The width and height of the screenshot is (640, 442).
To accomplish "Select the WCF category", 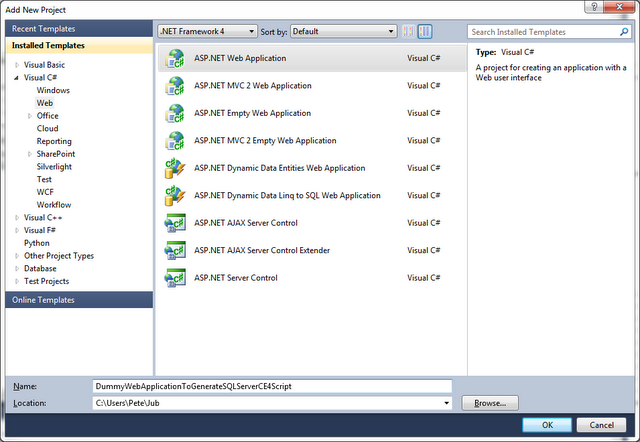I will tap(45, 192).
